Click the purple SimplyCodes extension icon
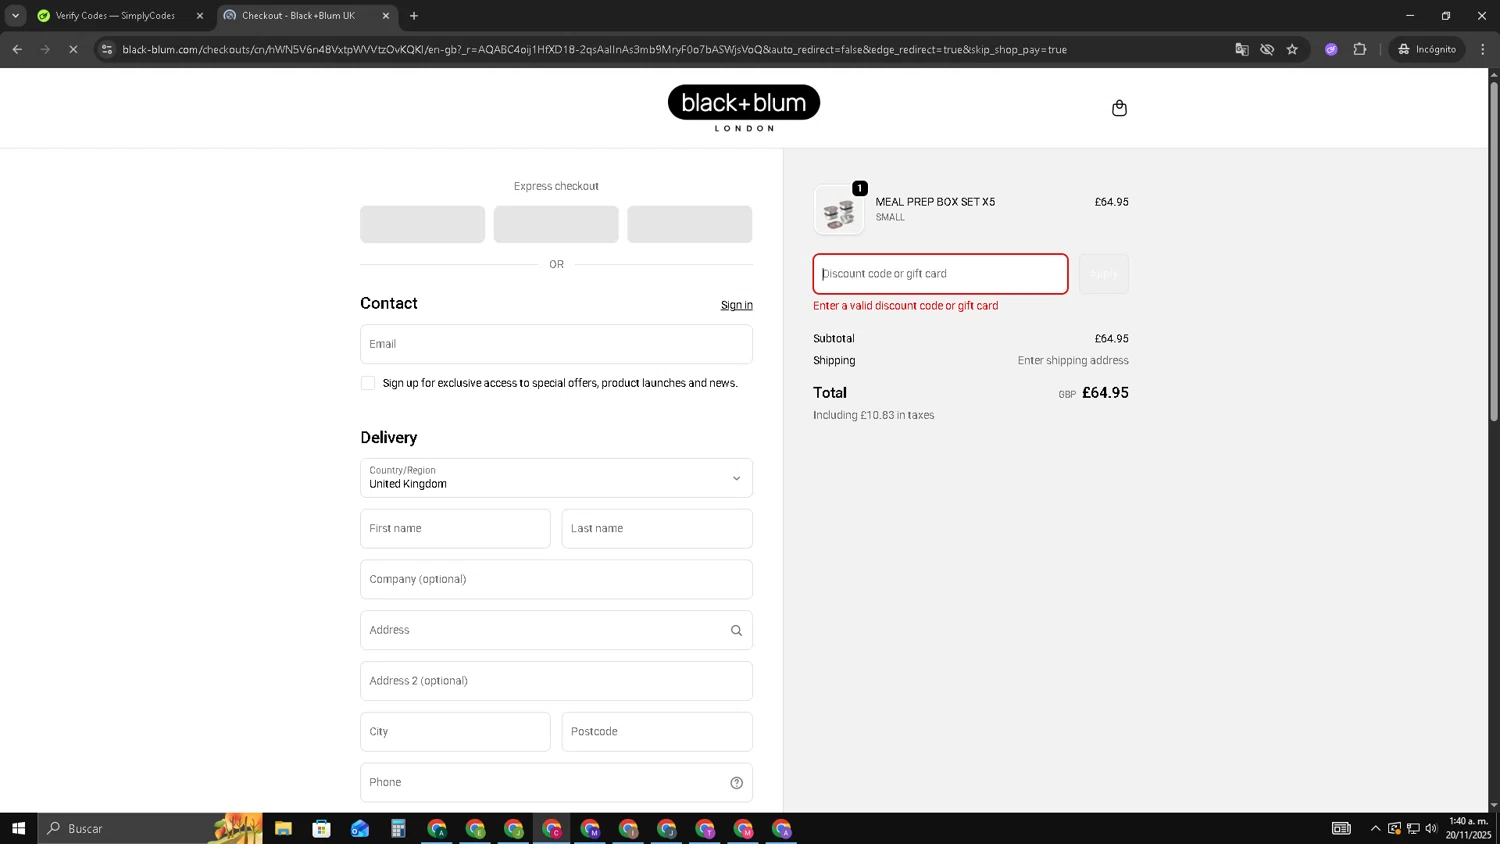 [x=1331, y=49]
